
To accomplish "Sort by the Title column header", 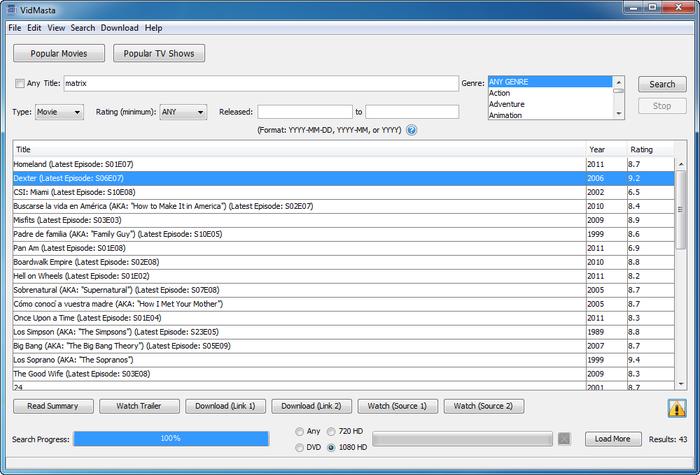I will pos(300,150).
